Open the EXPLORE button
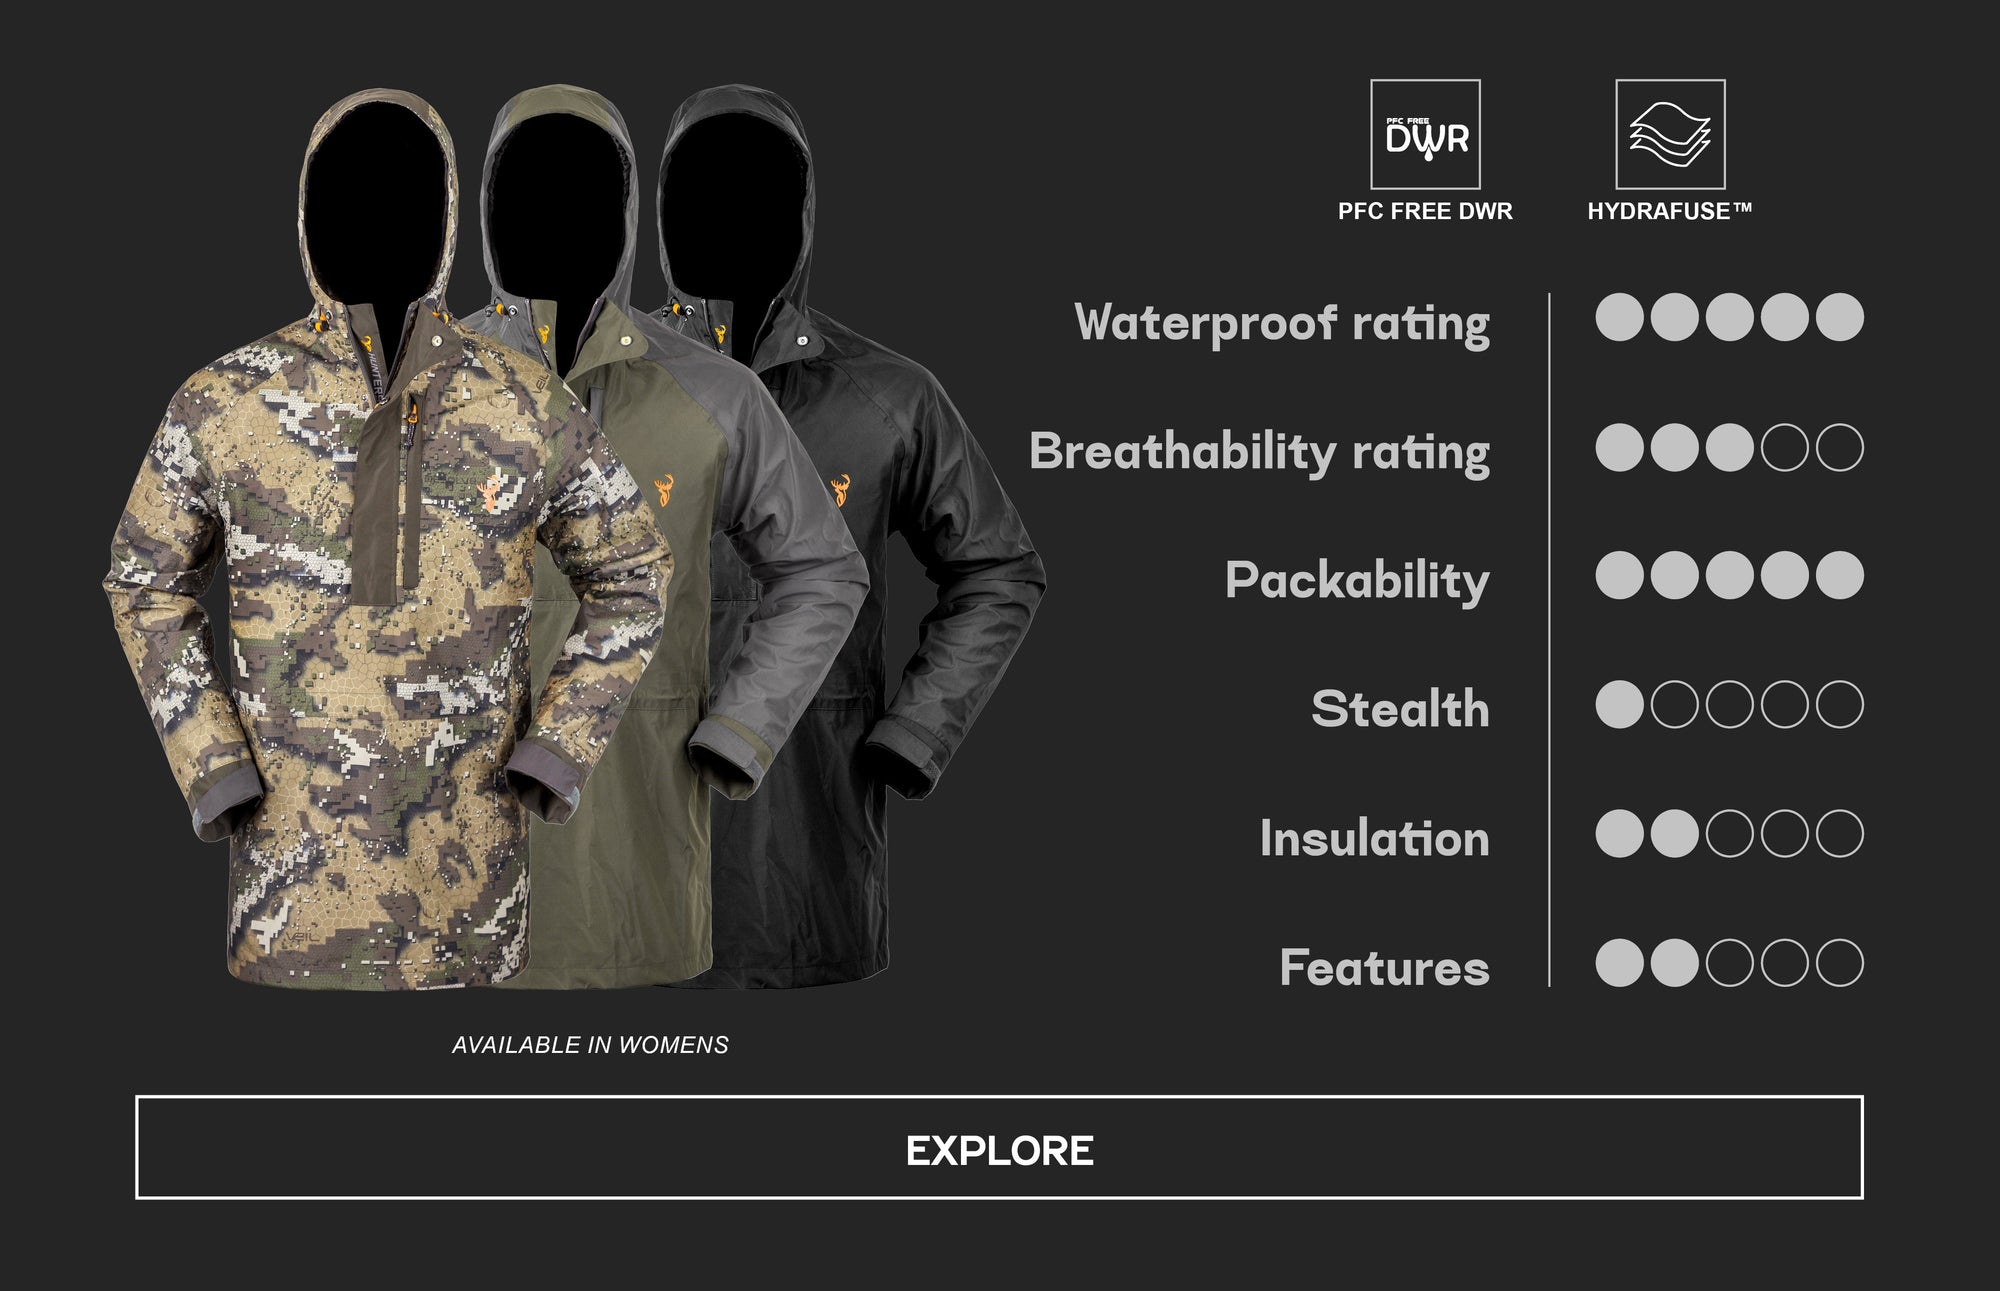This screenshot has height=1291, width=2000. point(999,1147)
